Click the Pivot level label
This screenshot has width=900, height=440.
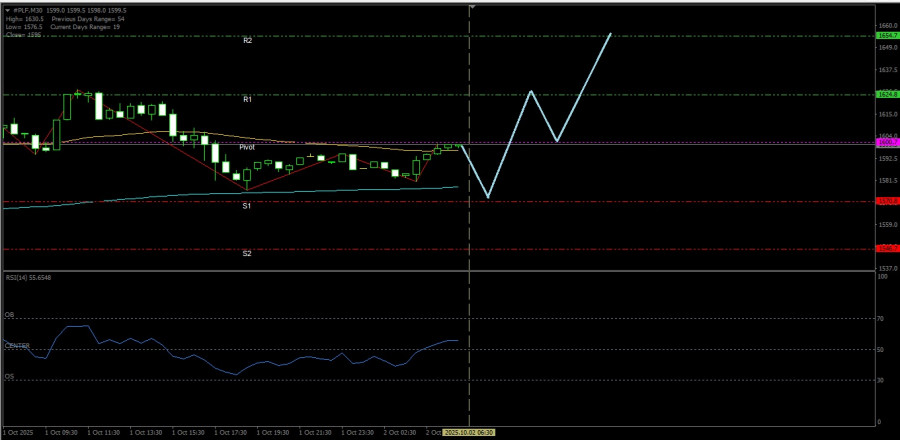(x=247, y=147)
